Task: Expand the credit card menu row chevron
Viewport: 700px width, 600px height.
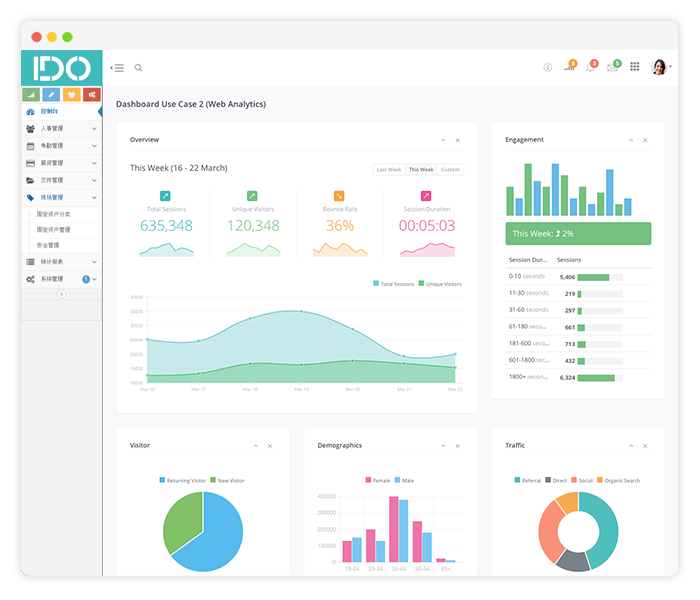Action: [x=94, y=163]
